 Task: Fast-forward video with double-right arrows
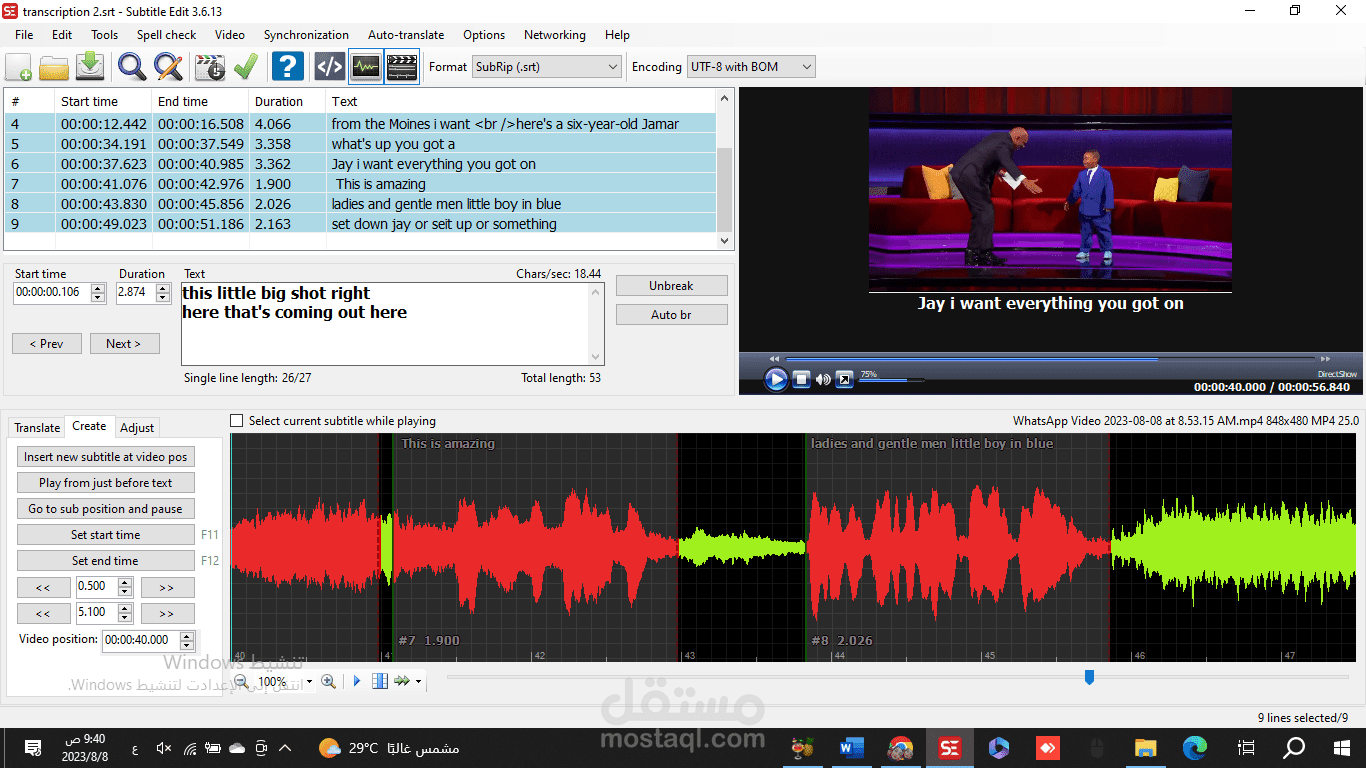[x=1326, y=358]
